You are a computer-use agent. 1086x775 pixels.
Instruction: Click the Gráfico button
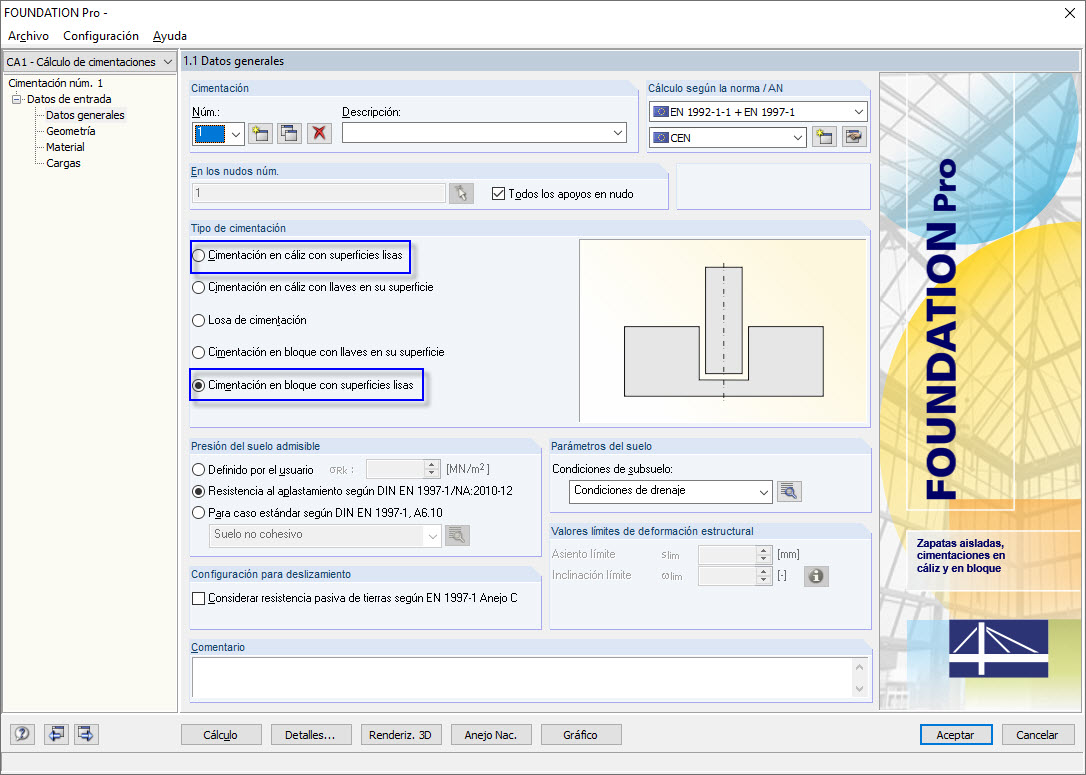[x=580, y=735]
